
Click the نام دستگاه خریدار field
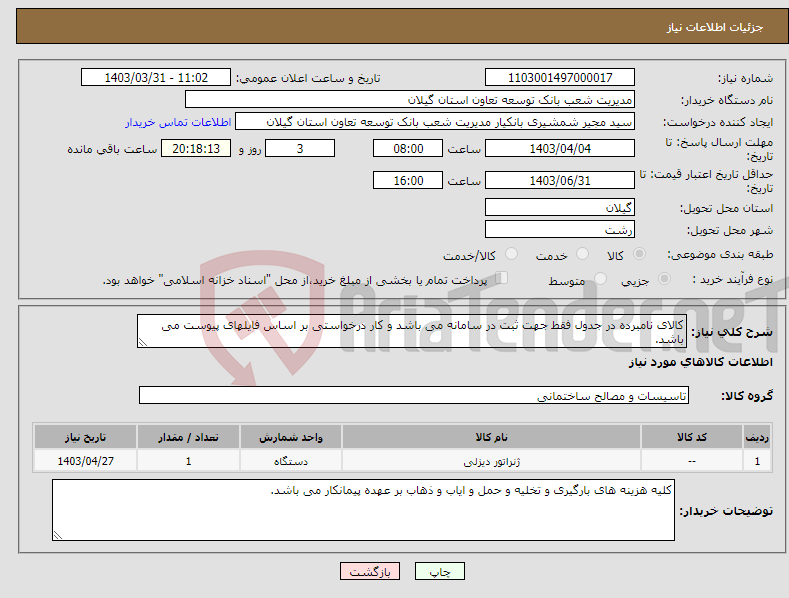click(x=410, y=100)
